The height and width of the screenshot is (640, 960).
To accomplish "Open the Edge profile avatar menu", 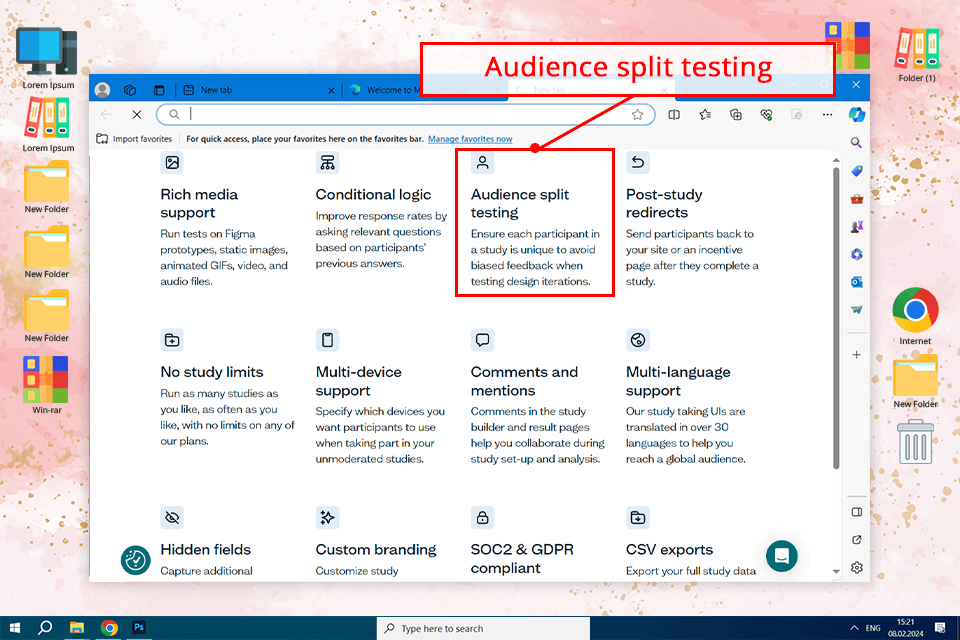I will click(102, 90).
